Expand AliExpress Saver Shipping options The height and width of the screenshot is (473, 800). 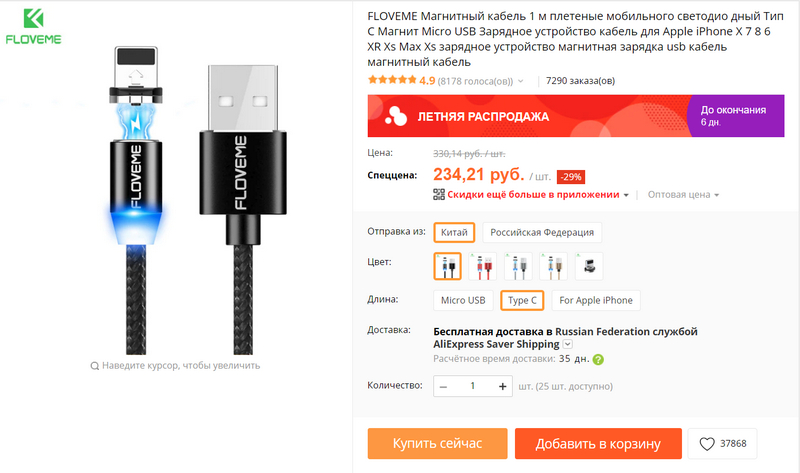567,344
